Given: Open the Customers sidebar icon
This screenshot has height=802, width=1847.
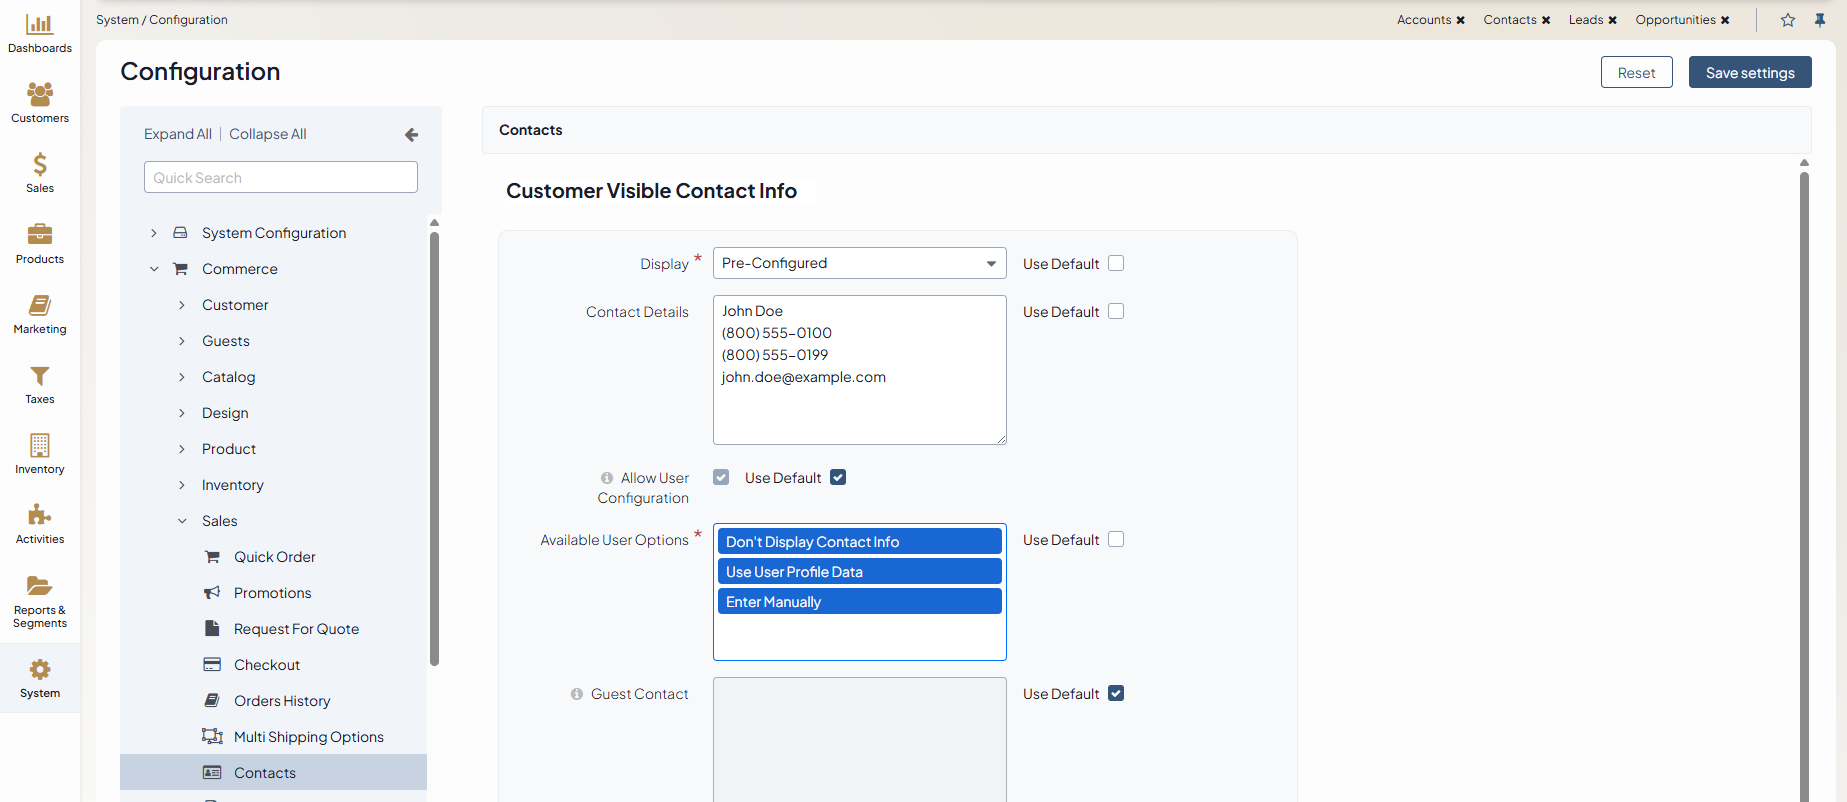Looking at the screenshot, I should click(x=40, y=95).
